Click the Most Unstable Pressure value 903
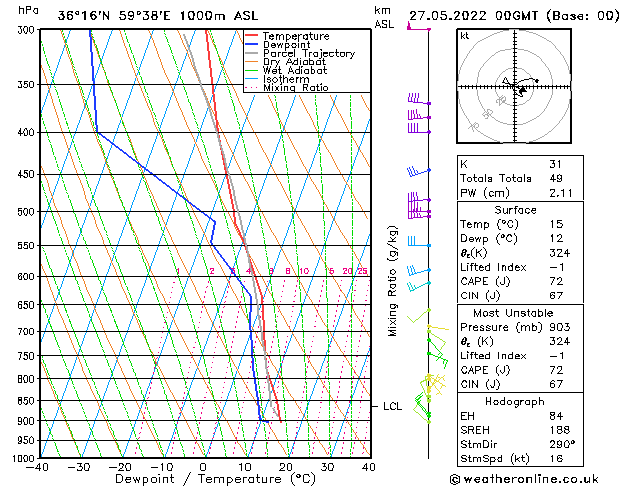629x486 pixels. [560, 327]
